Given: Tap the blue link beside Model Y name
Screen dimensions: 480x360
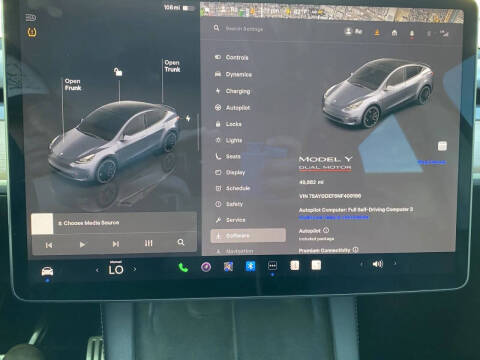Looking at the screenshot, I should 432,162.
